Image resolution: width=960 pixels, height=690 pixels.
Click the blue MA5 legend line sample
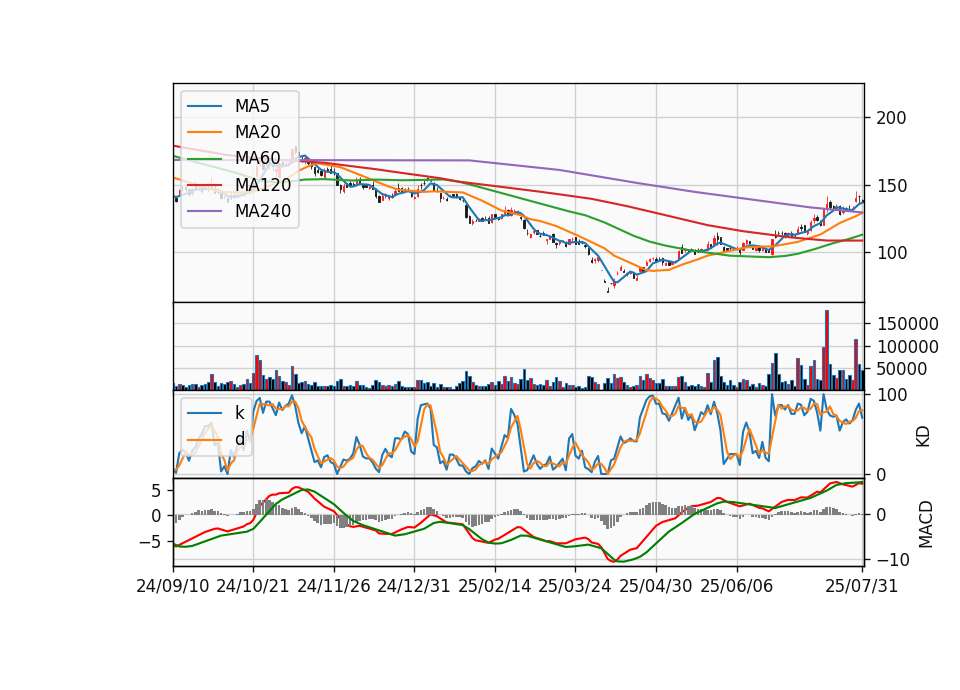204,107
